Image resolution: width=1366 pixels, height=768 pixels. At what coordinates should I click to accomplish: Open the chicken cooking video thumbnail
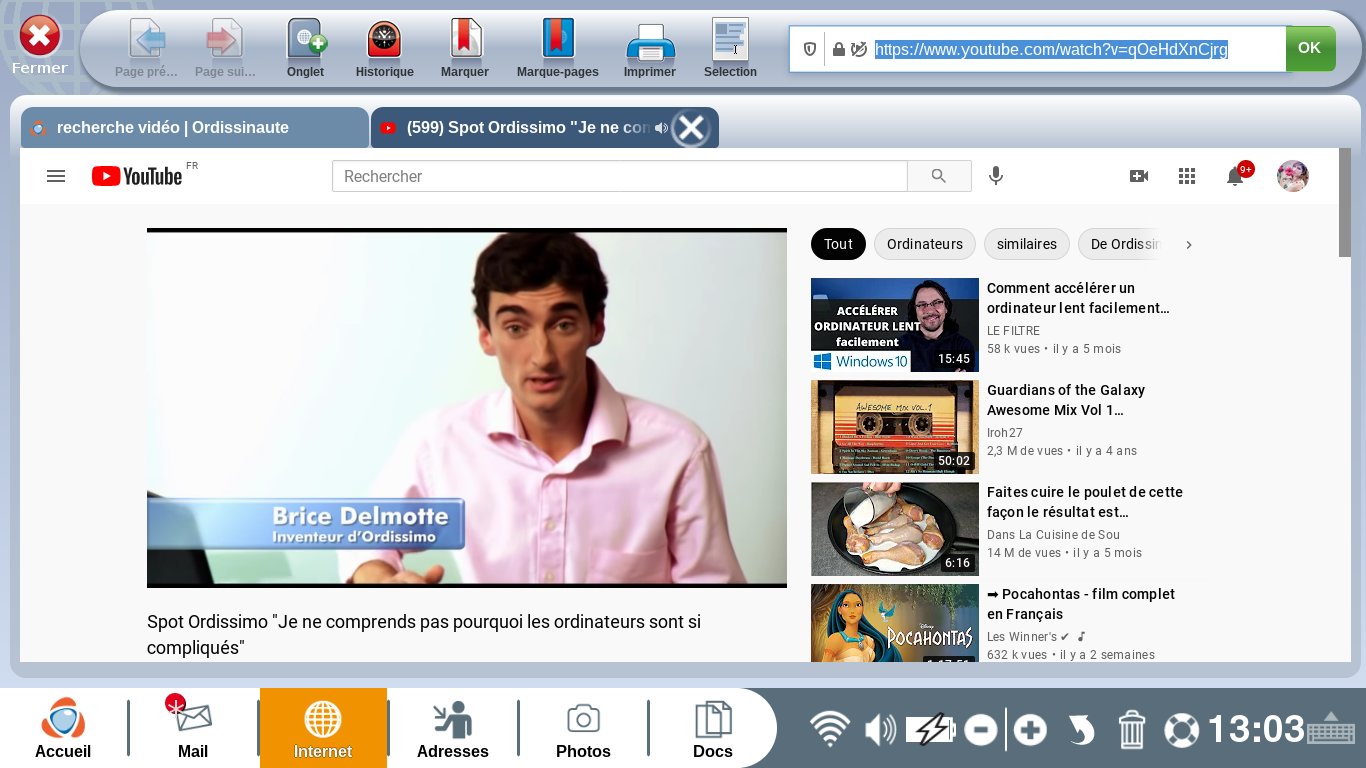point(895,529)
